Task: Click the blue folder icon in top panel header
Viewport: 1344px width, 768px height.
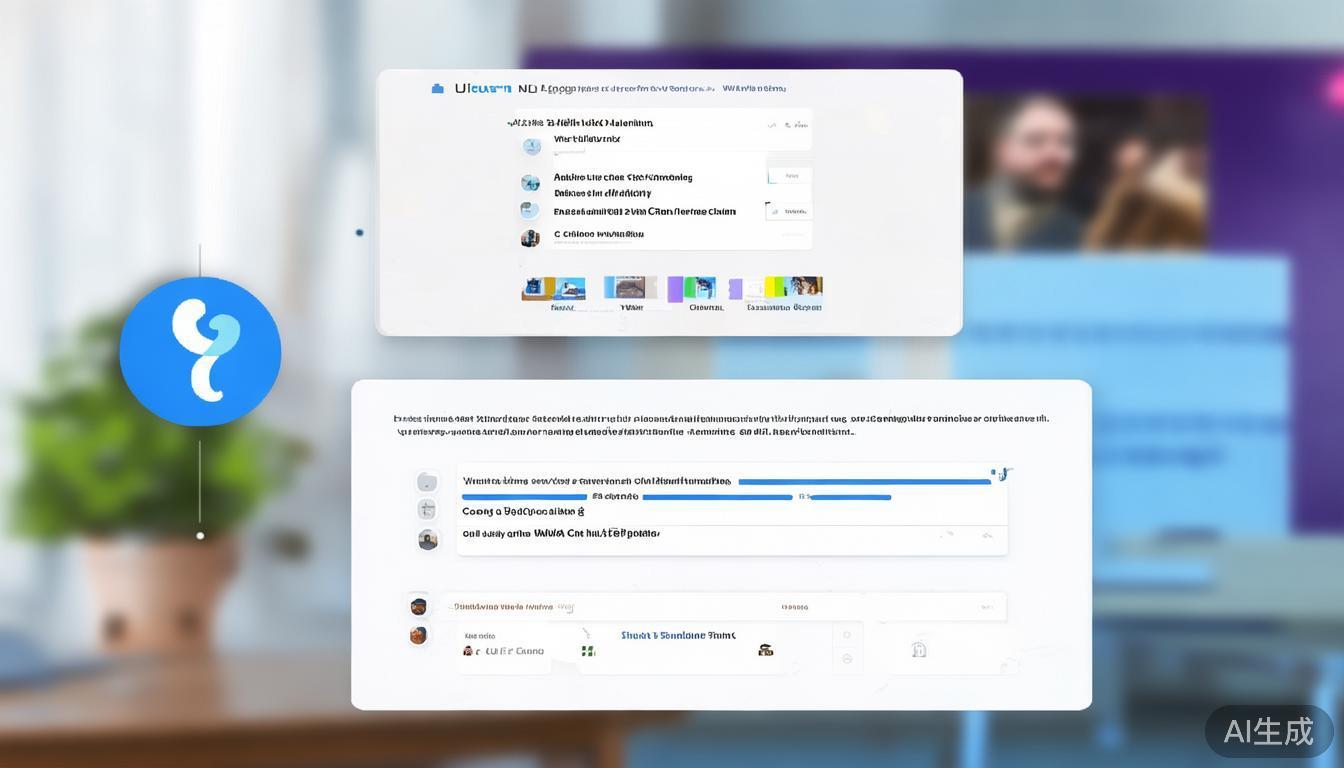Action: pos(437,89)
